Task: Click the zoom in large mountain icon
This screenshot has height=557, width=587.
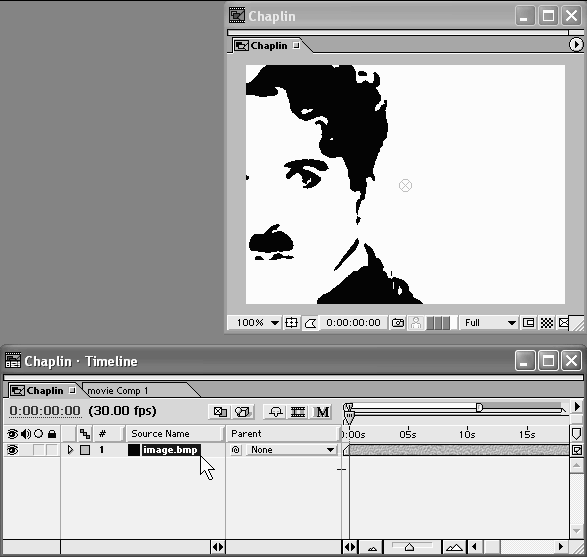Action: 454,548
